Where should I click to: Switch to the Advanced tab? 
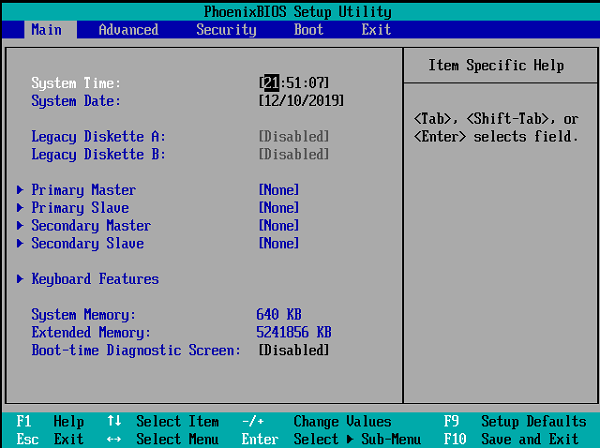point(128,30)
